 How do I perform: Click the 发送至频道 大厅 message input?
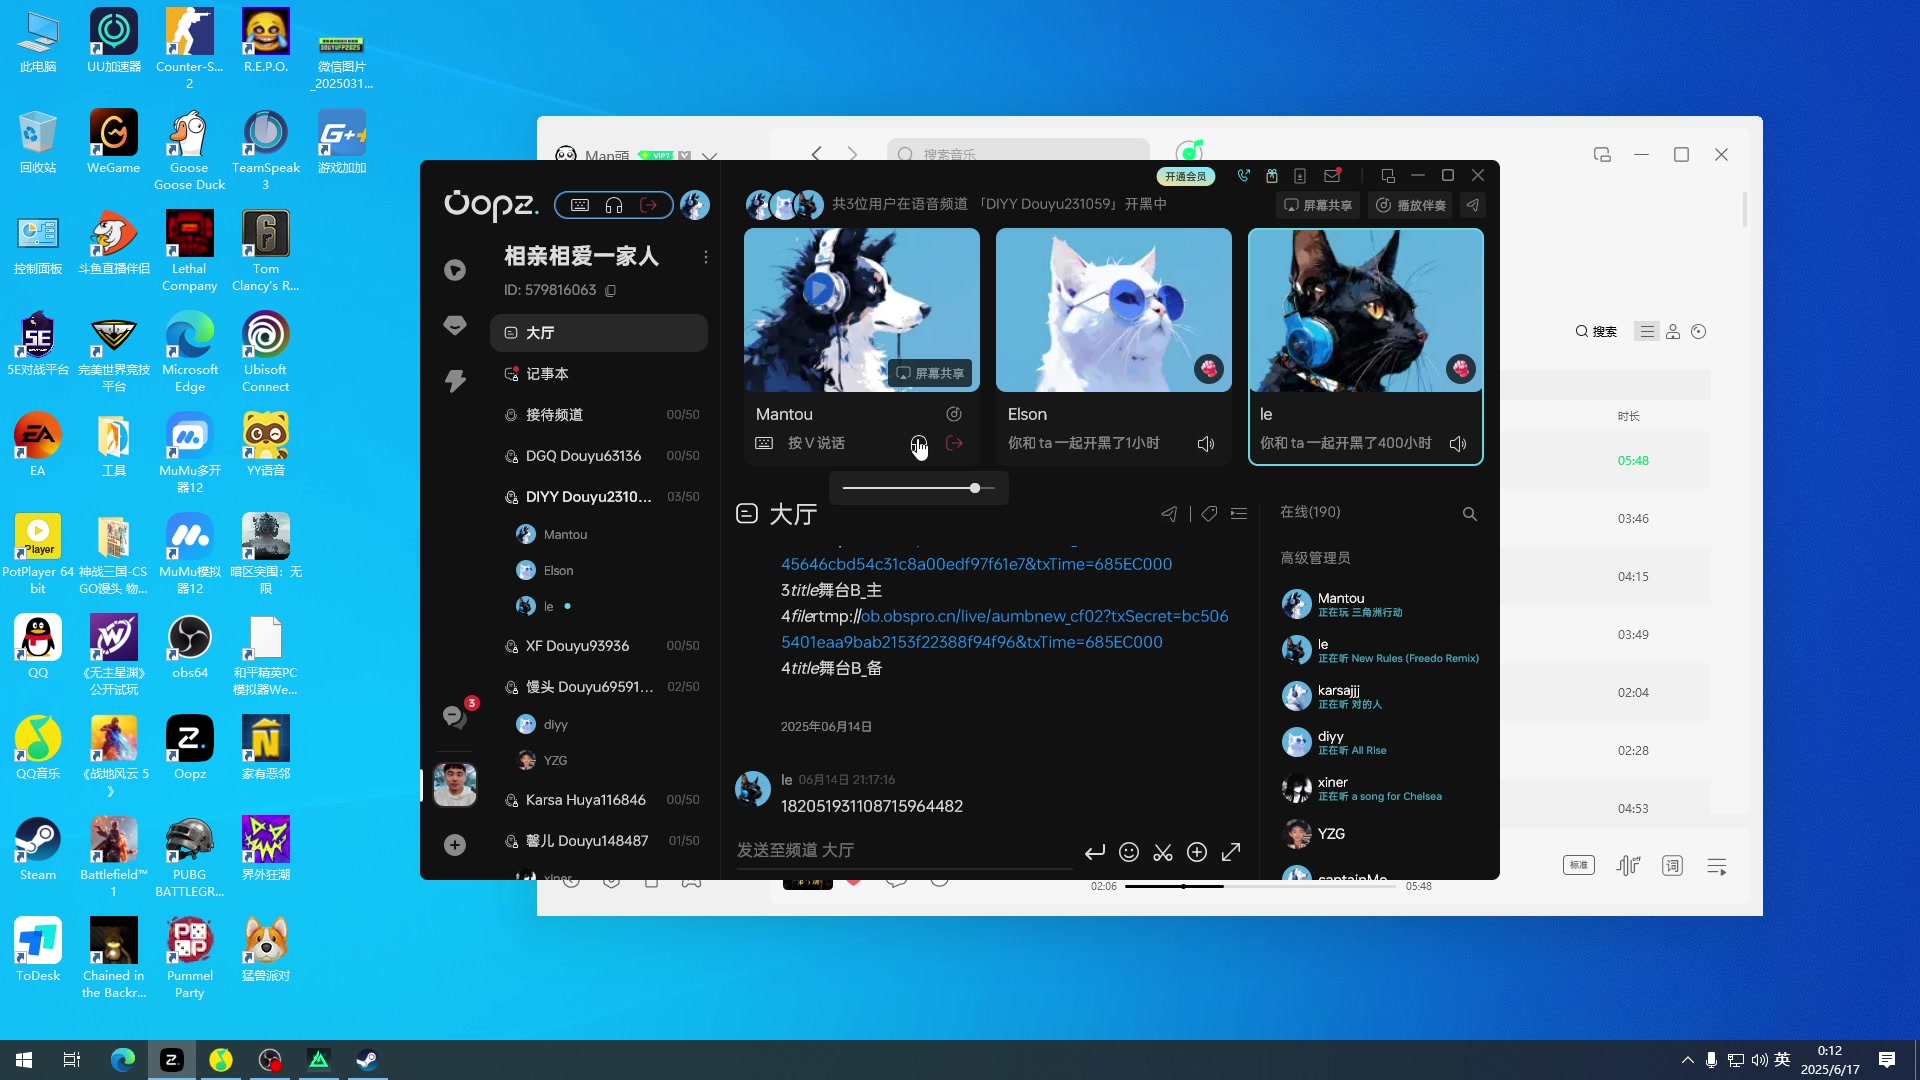(905, 850)
